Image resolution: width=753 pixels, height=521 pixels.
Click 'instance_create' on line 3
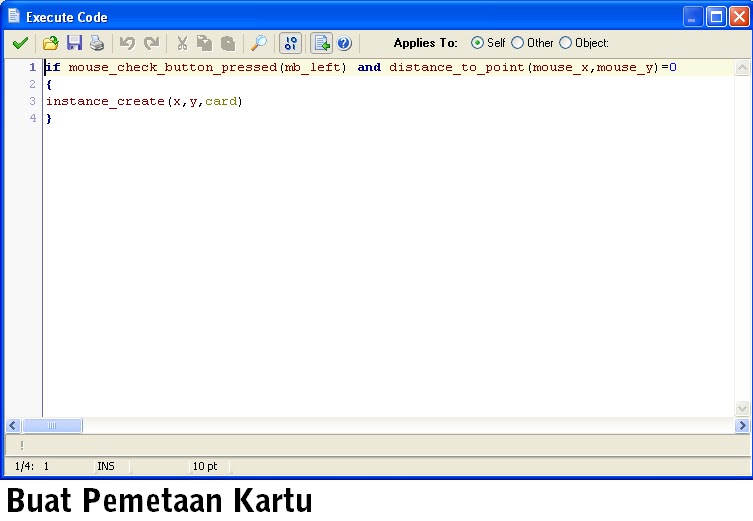(105, 101)
